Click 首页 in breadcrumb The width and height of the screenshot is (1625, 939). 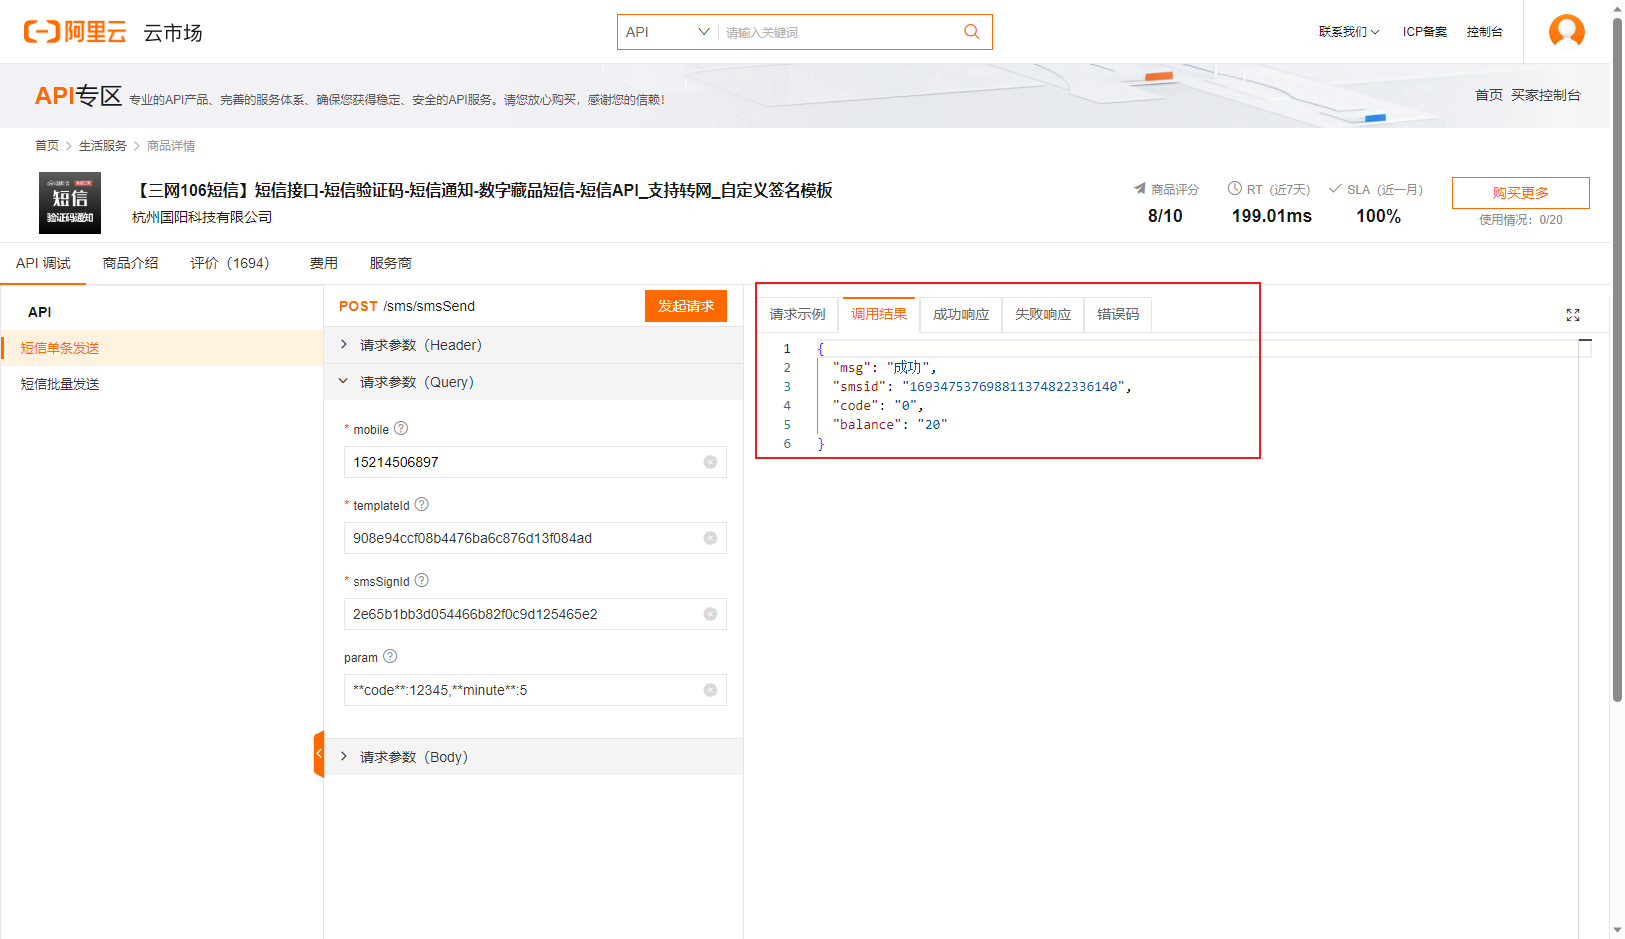[x=47, y=146]
